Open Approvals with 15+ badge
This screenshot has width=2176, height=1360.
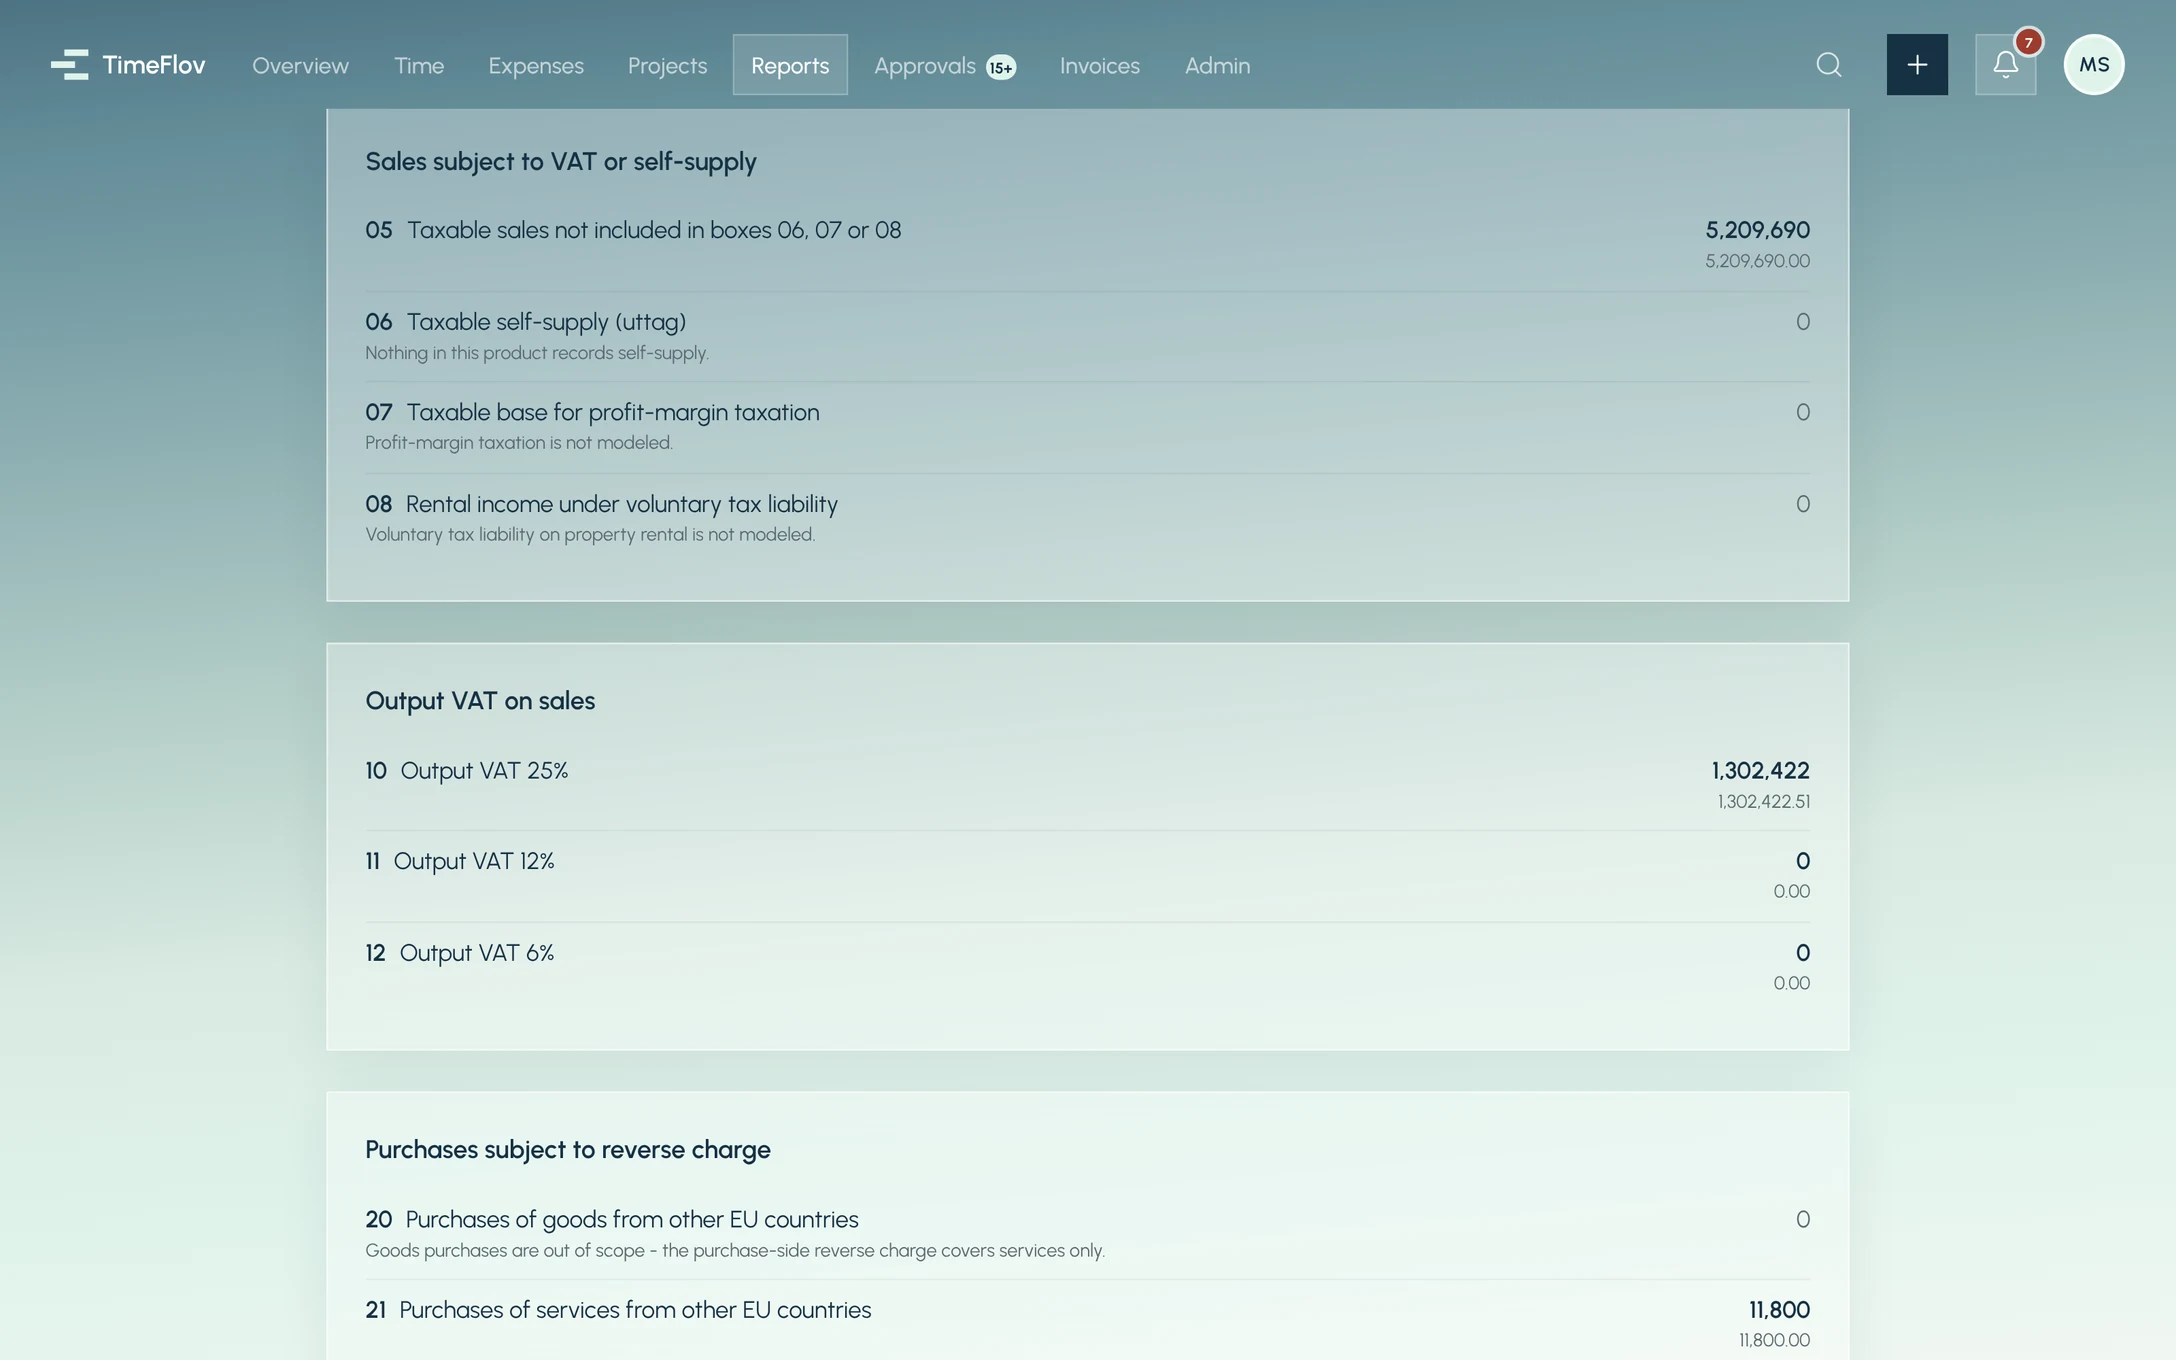pyautogui.click(x=945, y=65)
